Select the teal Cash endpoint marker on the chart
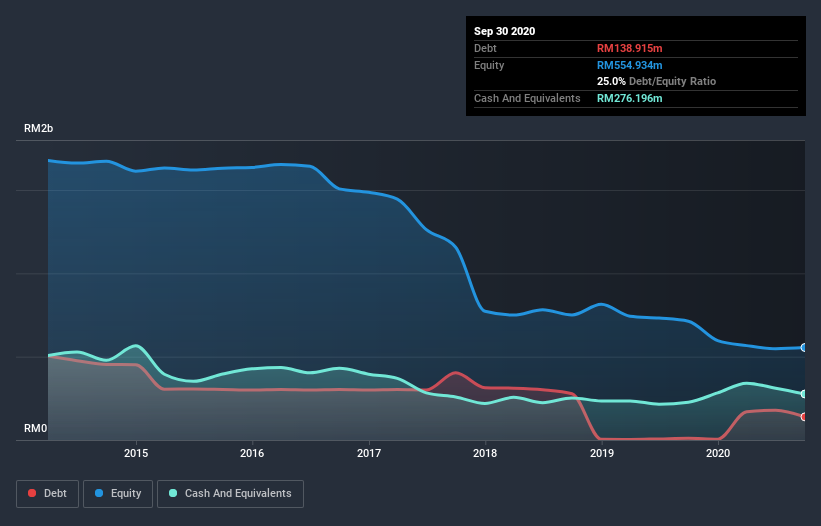The image size is (821, 526). [x=804, y=394]
